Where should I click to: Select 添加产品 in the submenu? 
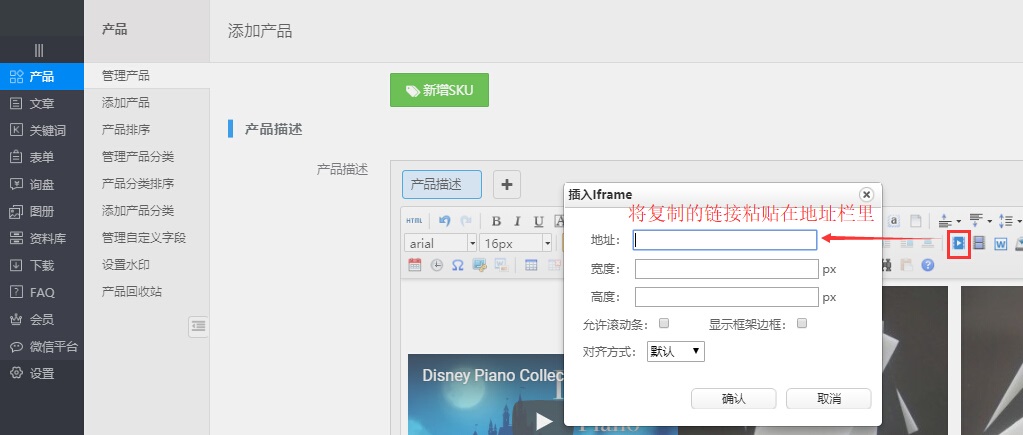[x=126, y=103]
